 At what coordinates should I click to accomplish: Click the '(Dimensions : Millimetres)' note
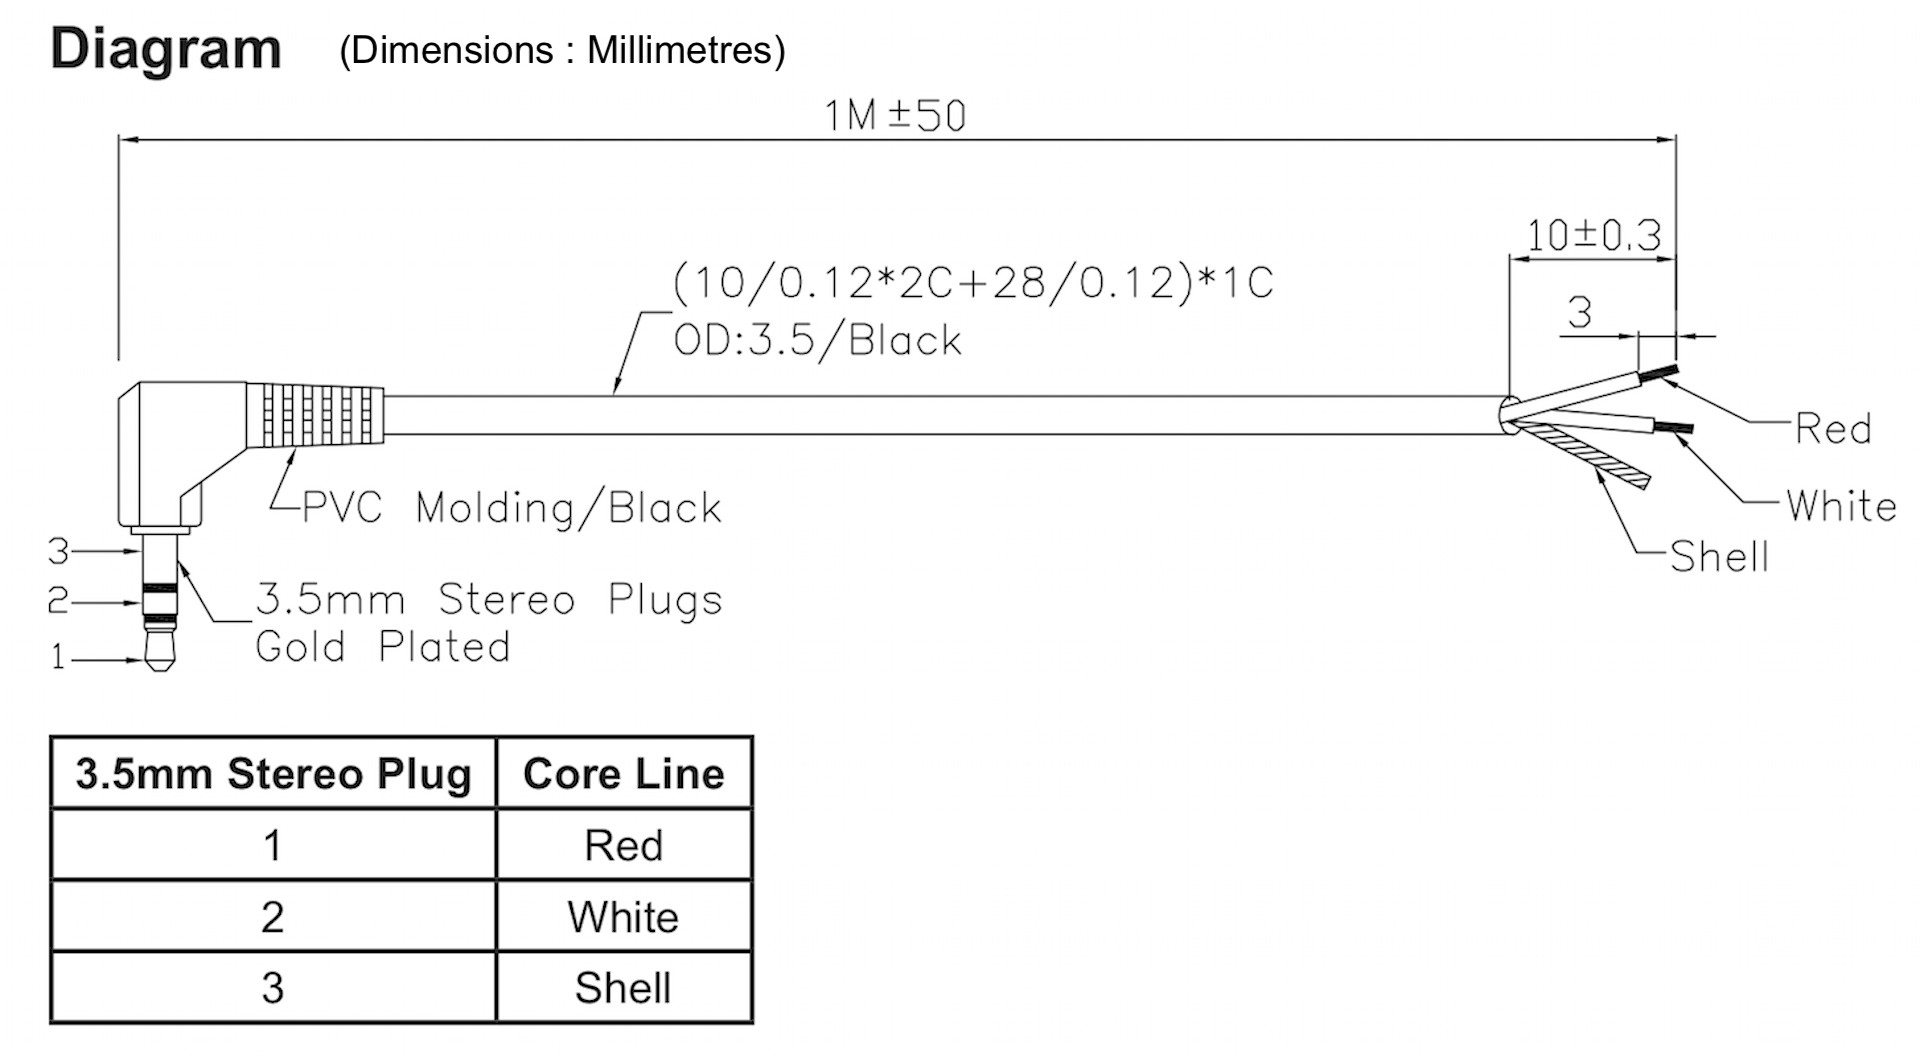(x=563, y=50)
